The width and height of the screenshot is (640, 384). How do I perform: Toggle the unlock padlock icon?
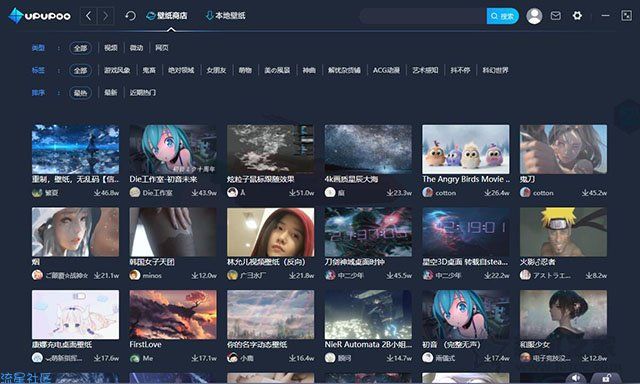[x=606, y=378]
